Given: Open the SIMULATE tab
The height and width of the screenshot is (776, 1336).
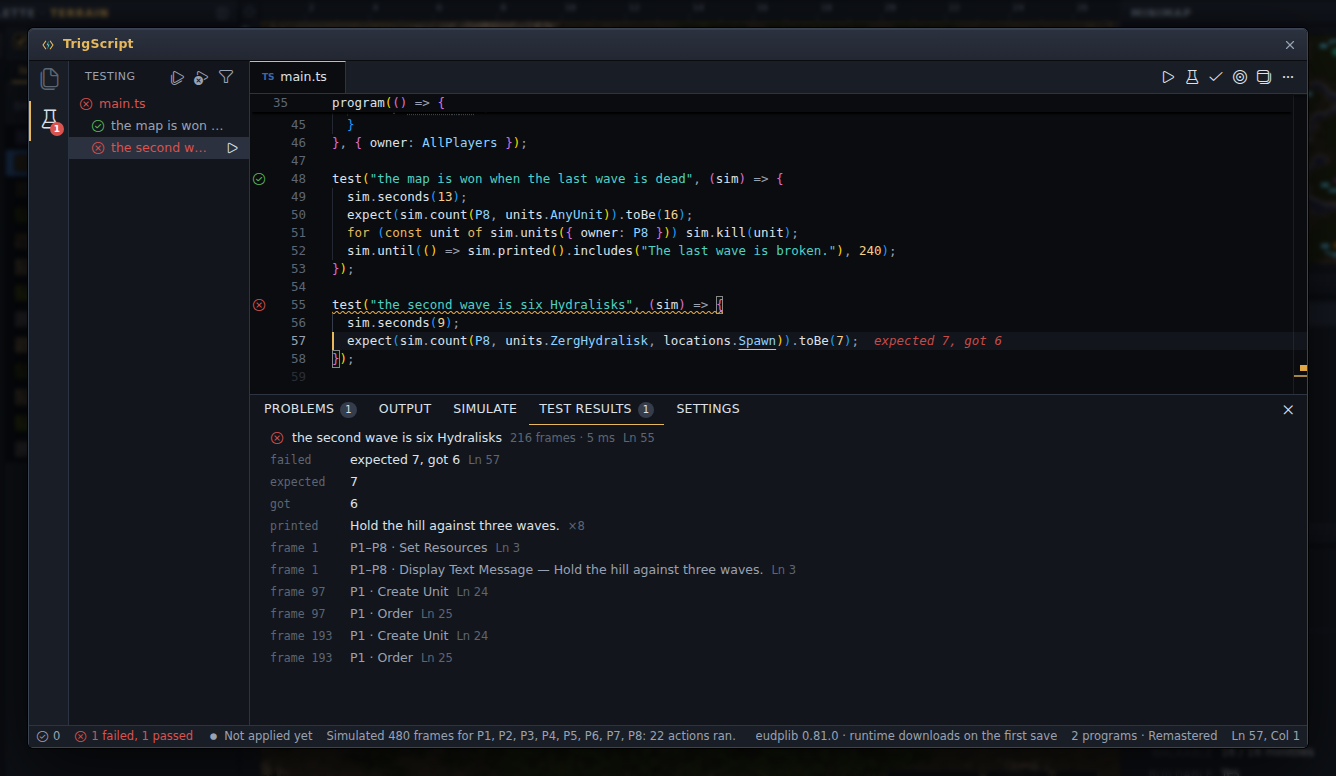Looking at the screenshot, I should click(485, 409).
